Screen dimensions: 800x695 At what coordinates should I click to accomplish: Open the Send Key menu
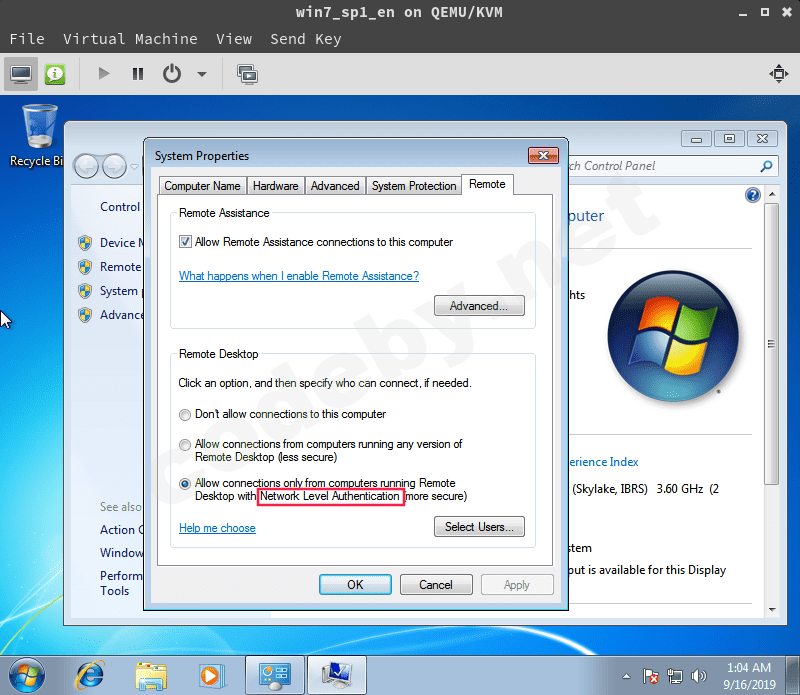pos(306,39)
